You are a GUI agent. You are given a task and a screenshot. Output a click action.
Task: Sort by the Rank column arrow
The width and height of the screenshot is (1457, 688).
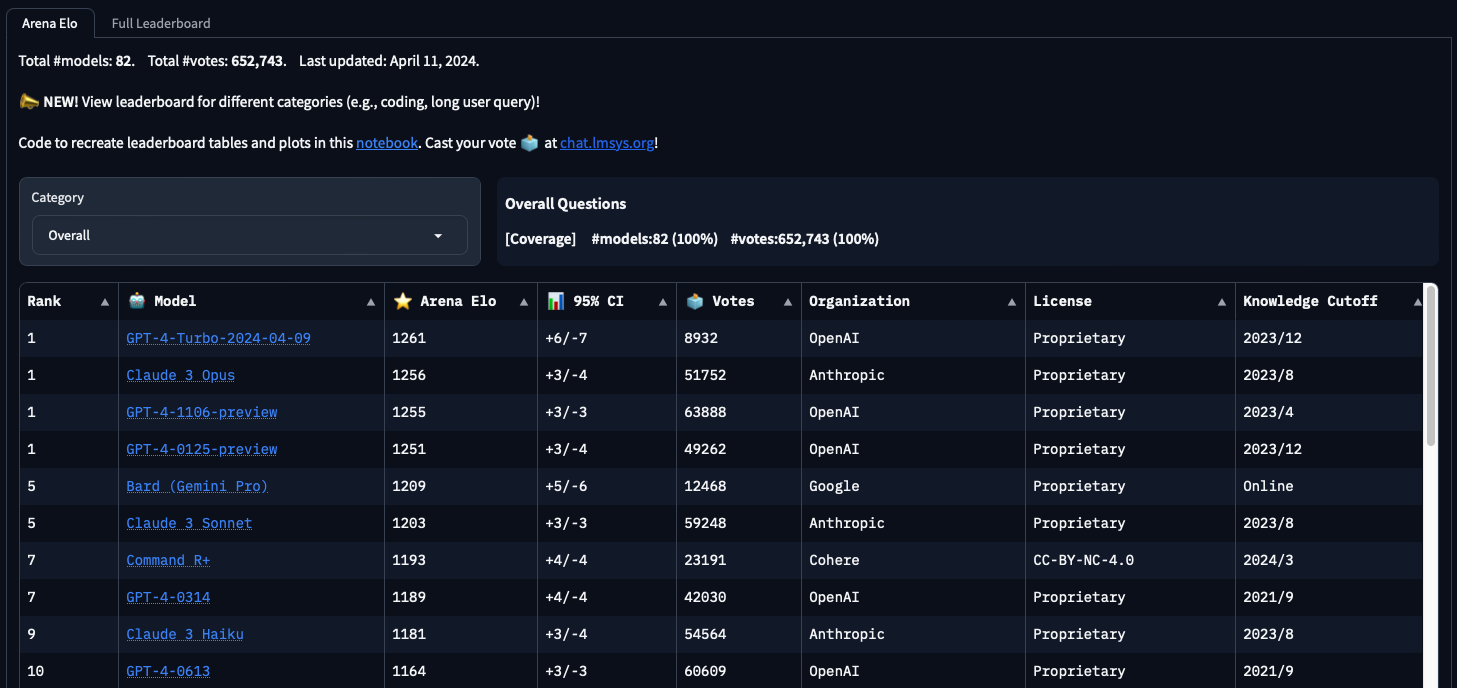(105, 302)
